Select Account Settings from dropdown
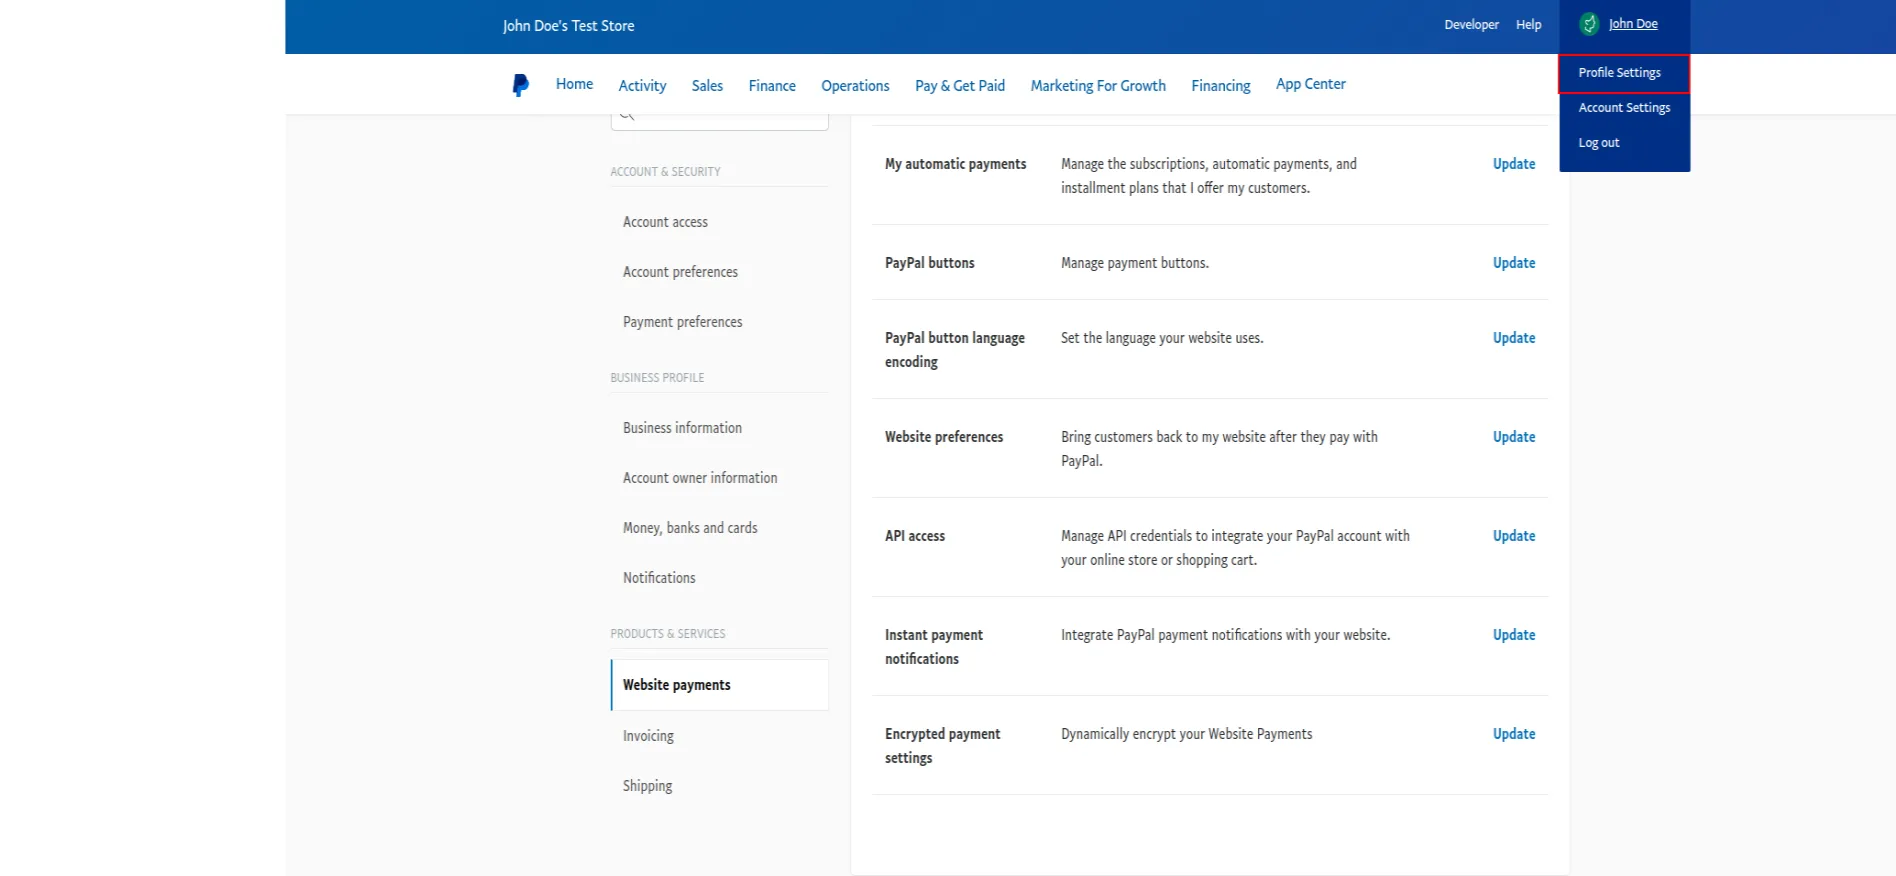 coord(1624,108)
